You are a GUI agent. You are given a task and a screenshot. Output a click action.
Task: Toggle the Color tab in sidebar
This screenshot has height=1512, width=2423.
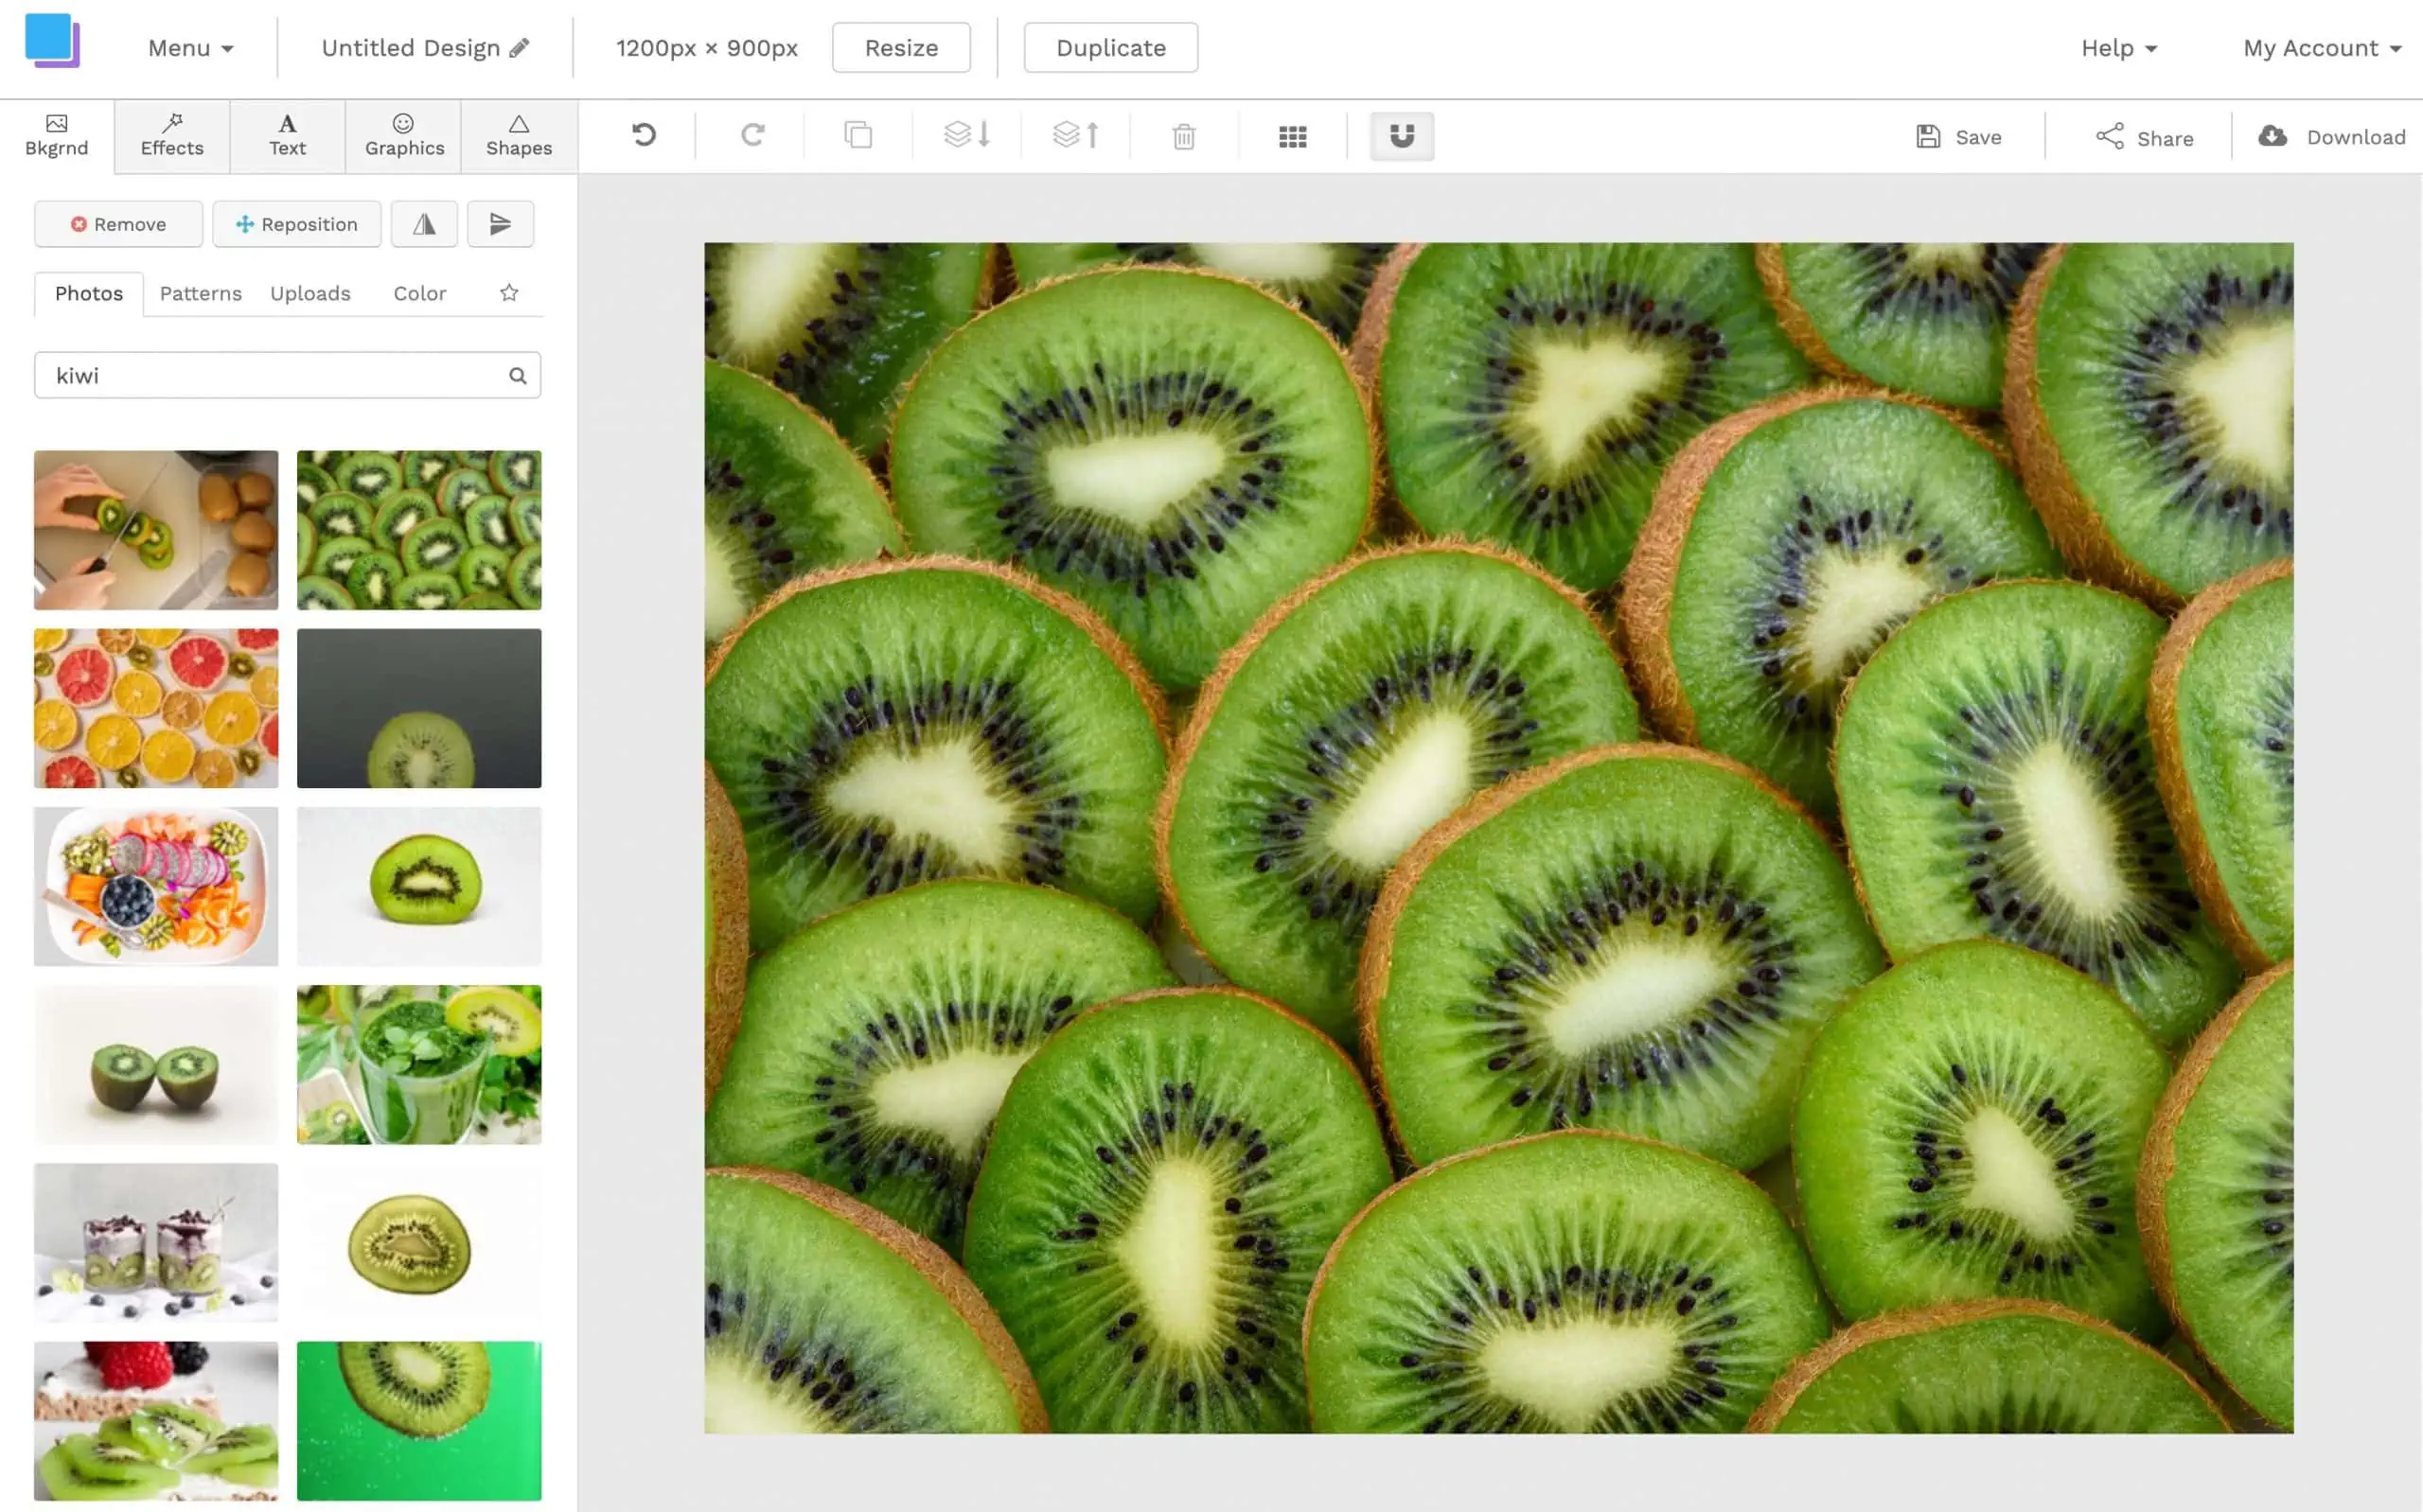(420, 292)
